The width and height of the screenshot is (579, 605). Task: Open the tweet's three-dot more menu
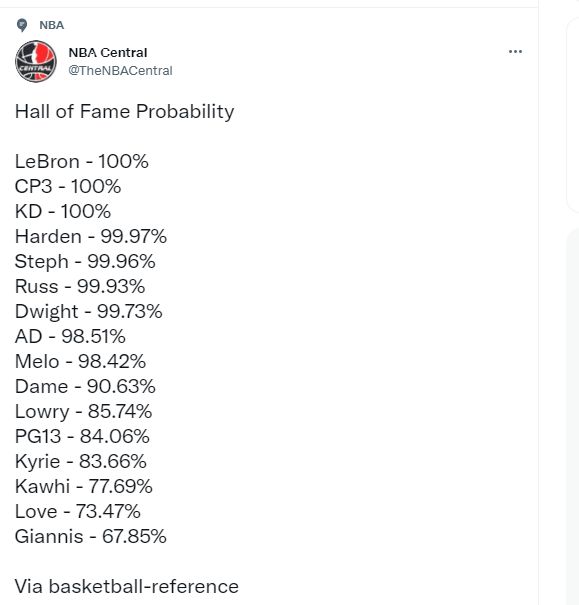[x=515, y=51]
